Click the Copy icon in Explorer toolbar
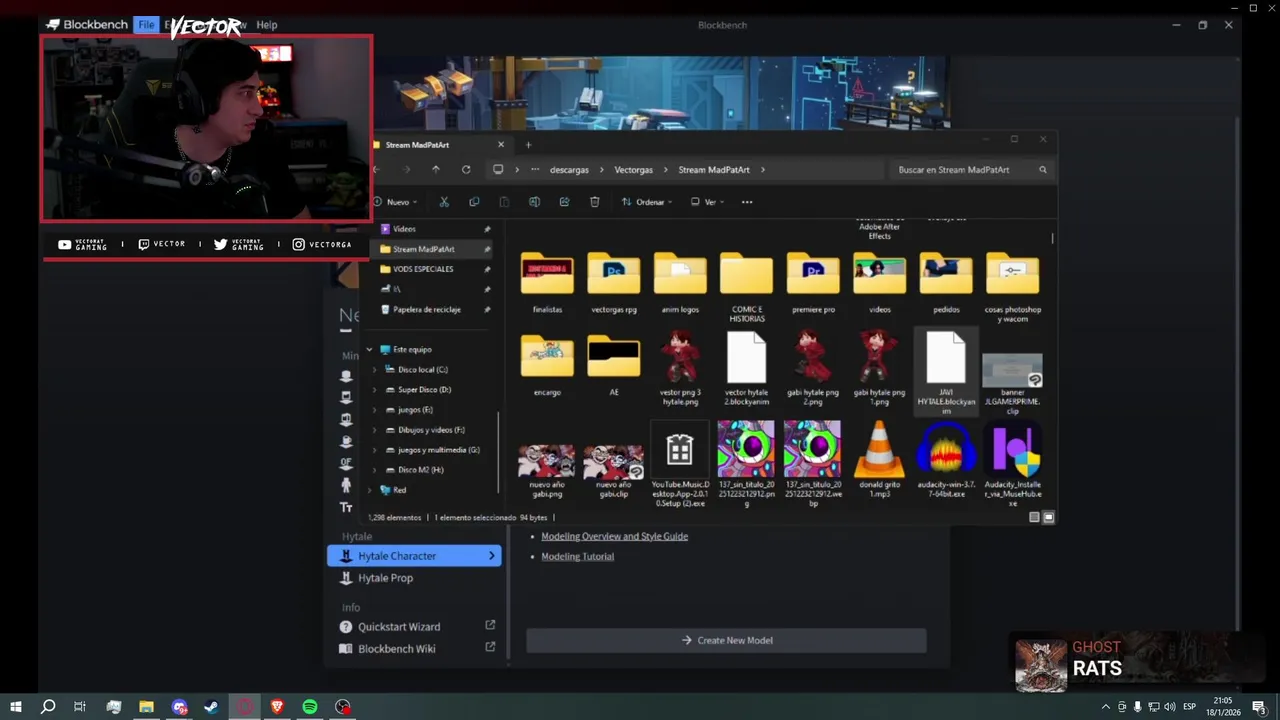This screenshot has width=1280, height=720. click(474, 202)
